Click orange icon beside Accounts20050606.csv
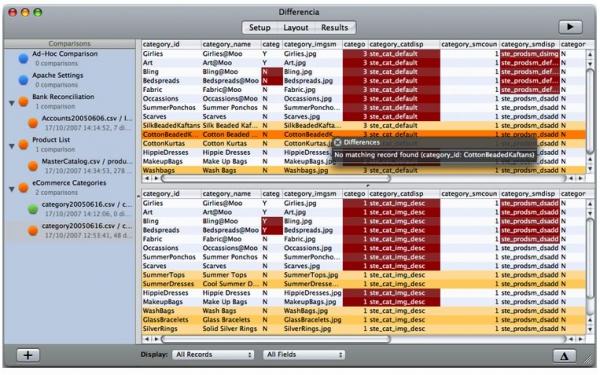 pyautogui.click(x=33, y=123)
